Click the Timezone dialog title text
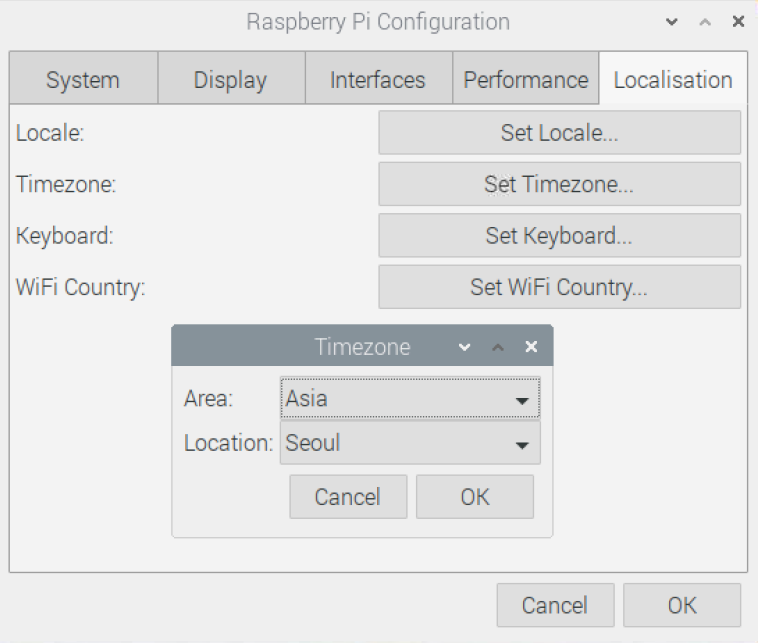The image size is (758, 643). pos(363,347)
